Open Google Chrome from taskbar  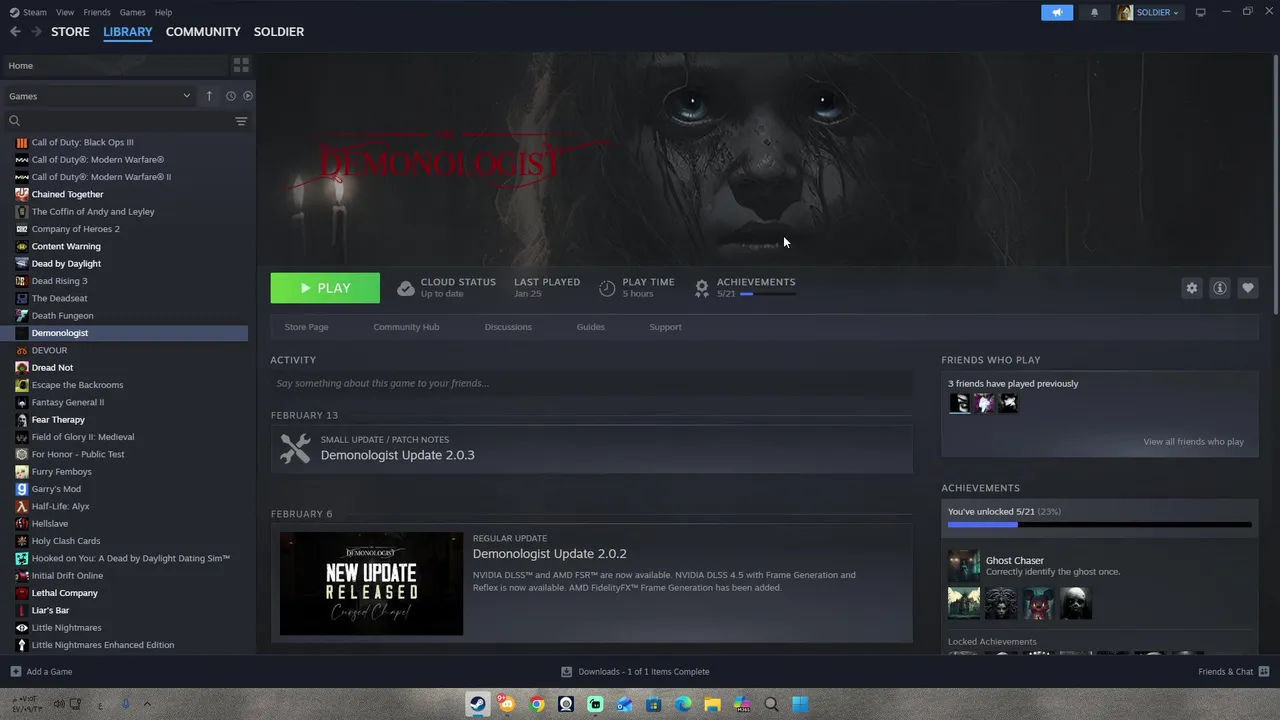coord(537,704)
